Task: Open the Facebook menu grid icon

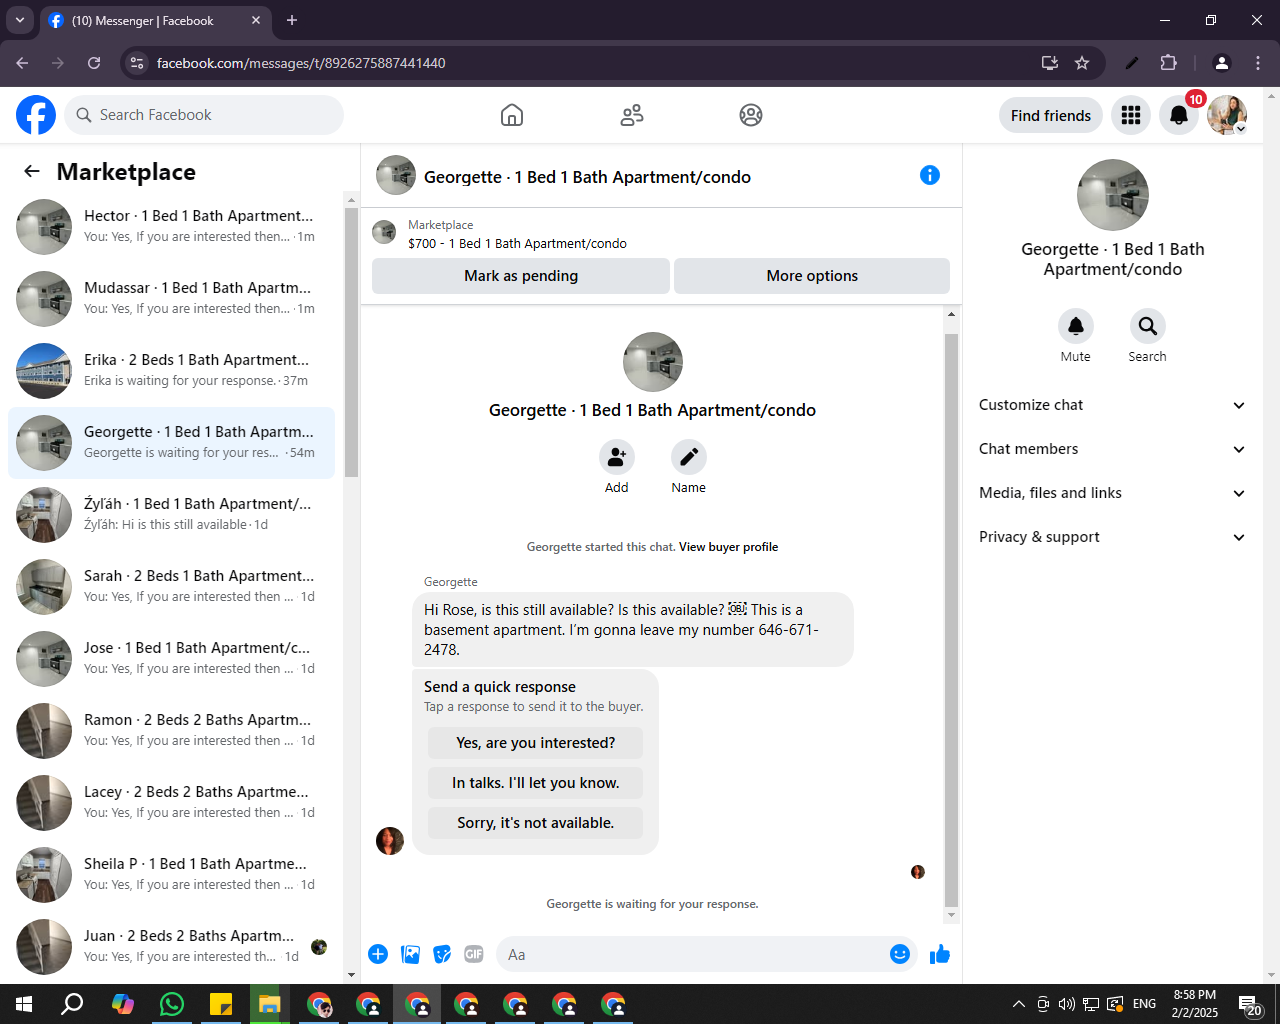Action: click(1131, 115)
